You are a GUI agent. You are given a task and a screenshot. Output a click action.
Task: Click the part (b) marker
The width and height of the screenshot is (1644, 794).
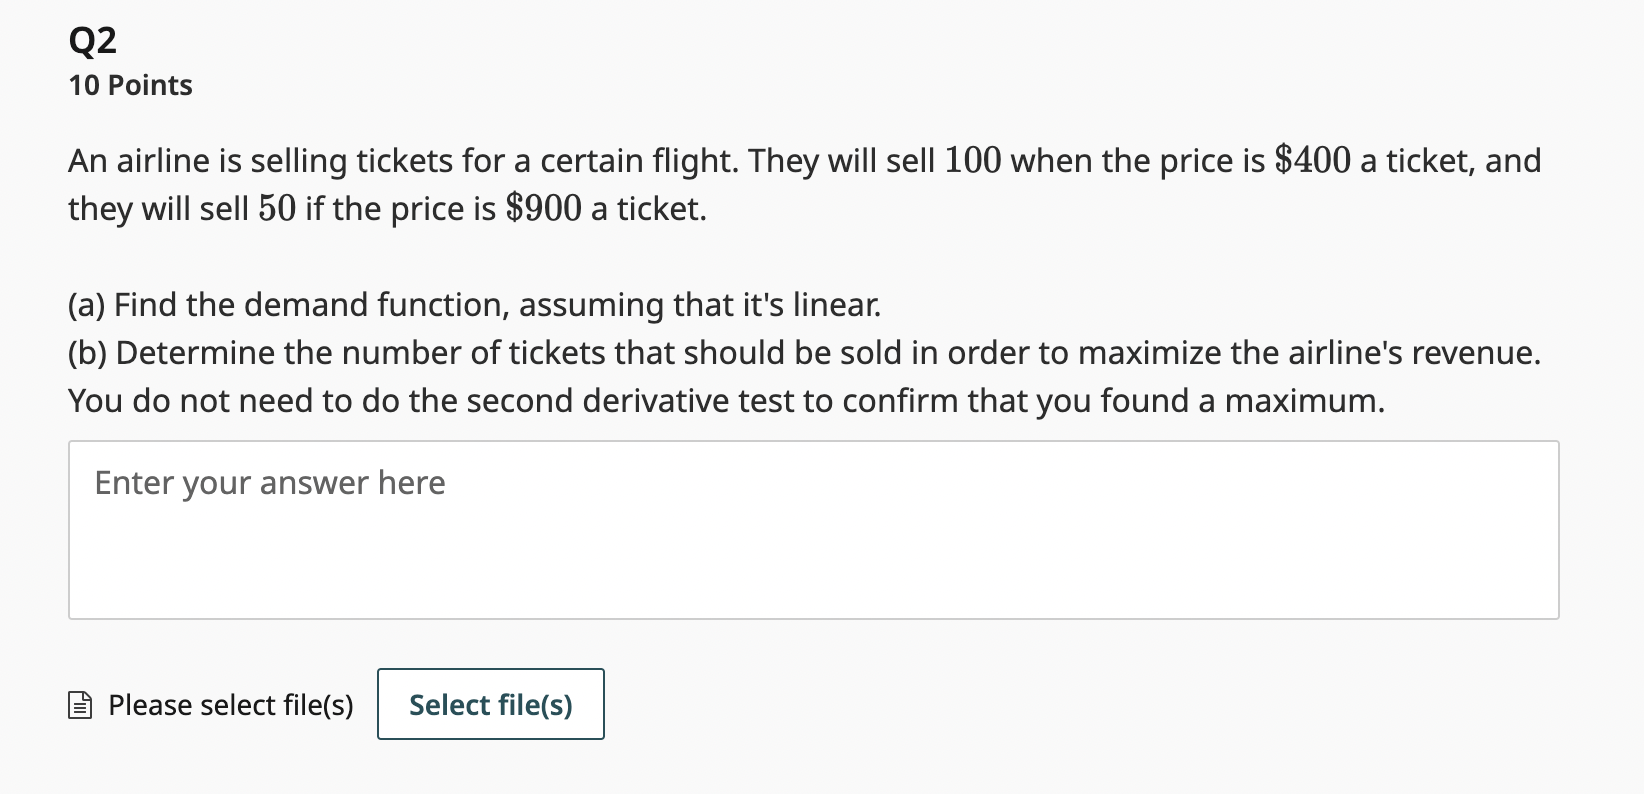pos(88,353)
